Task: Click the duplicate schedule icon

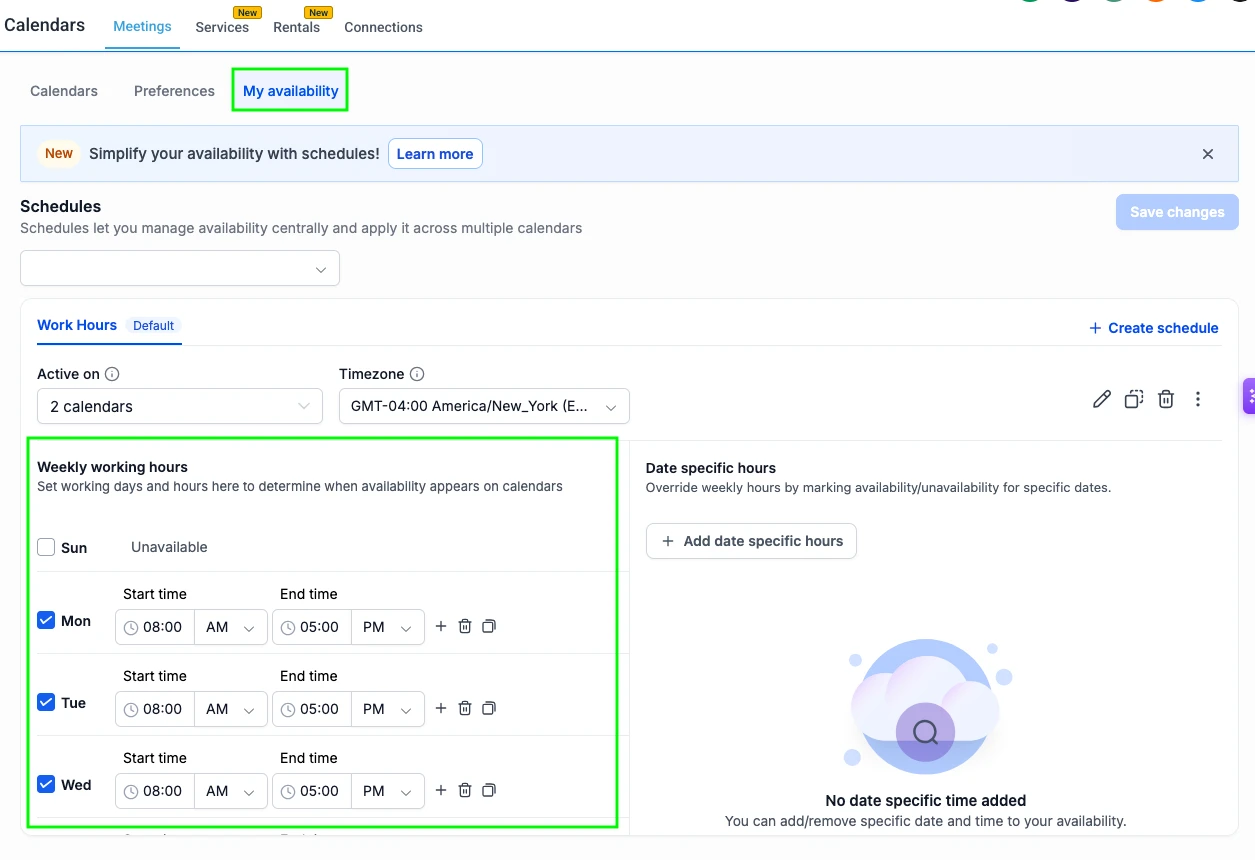Action: [x=1134, y=400]
